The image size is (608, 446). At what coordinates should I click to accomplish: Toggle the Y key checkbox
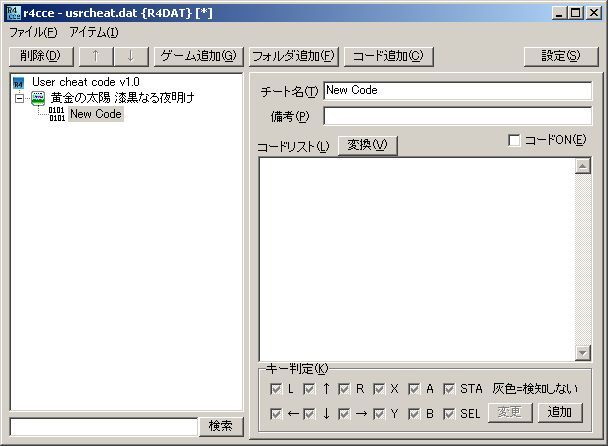click(379, 414)
